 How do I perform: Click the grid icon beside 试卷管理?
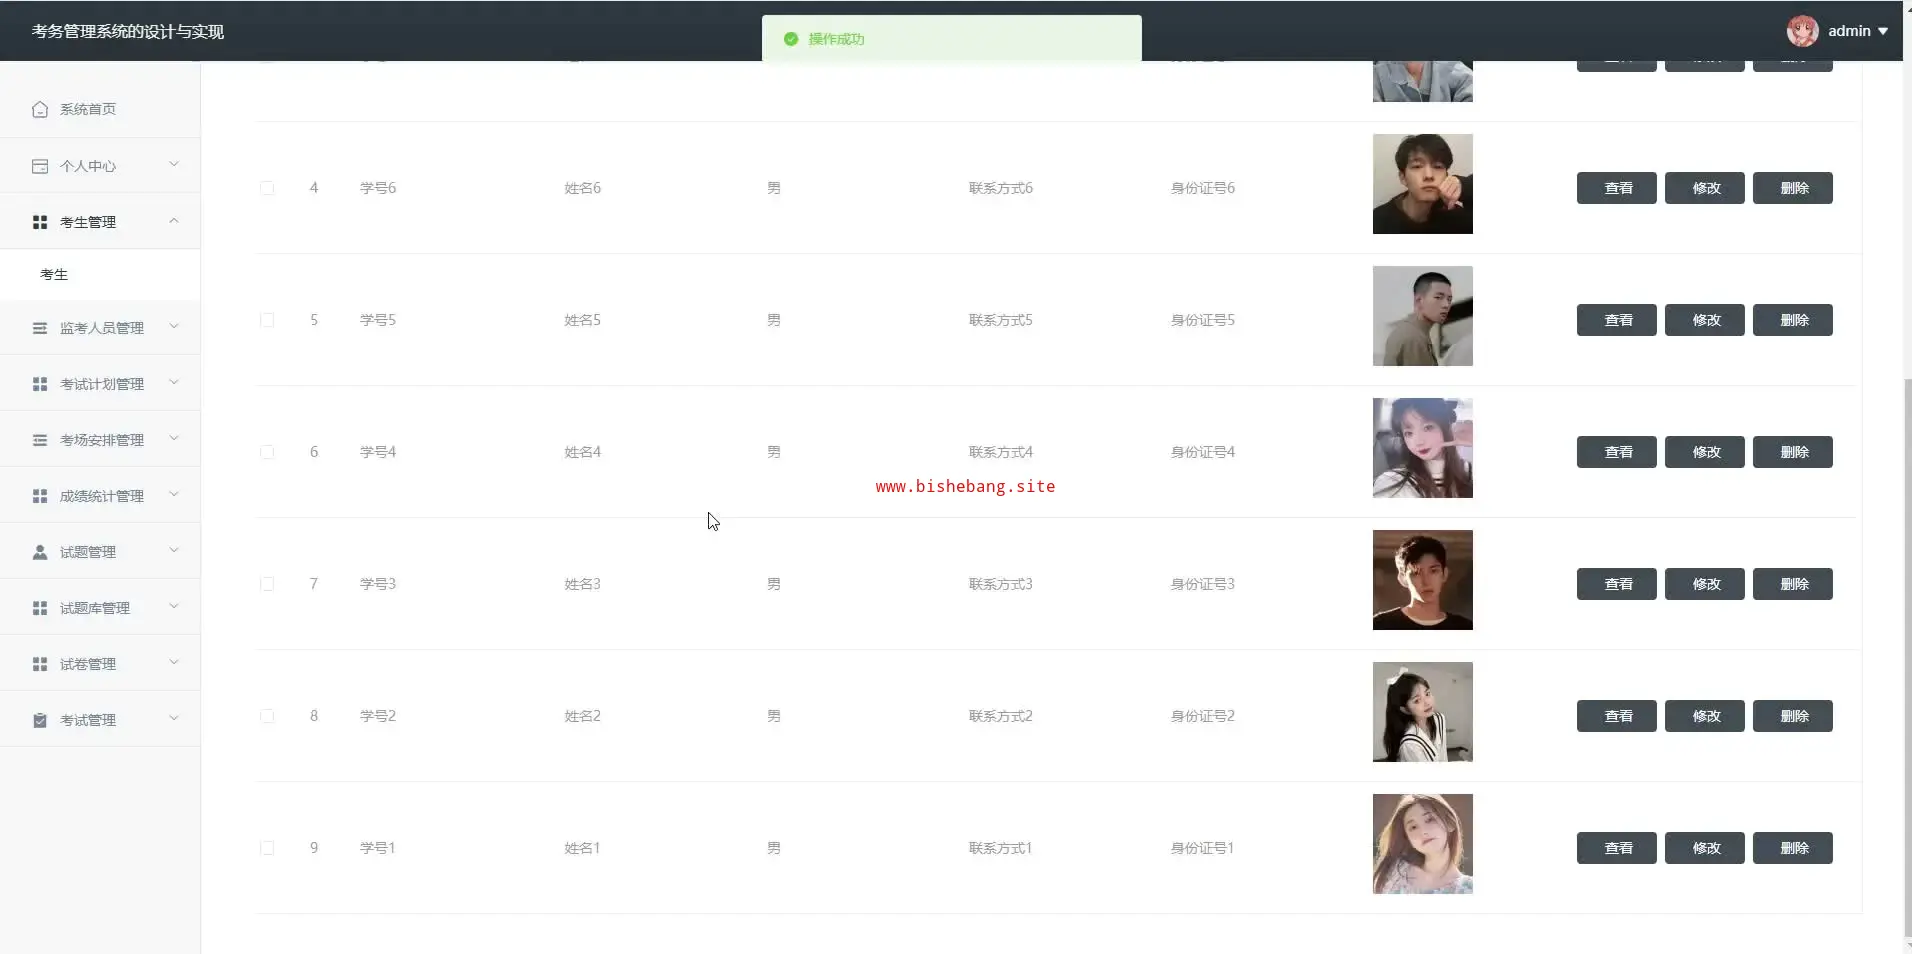tap(40, 664)
